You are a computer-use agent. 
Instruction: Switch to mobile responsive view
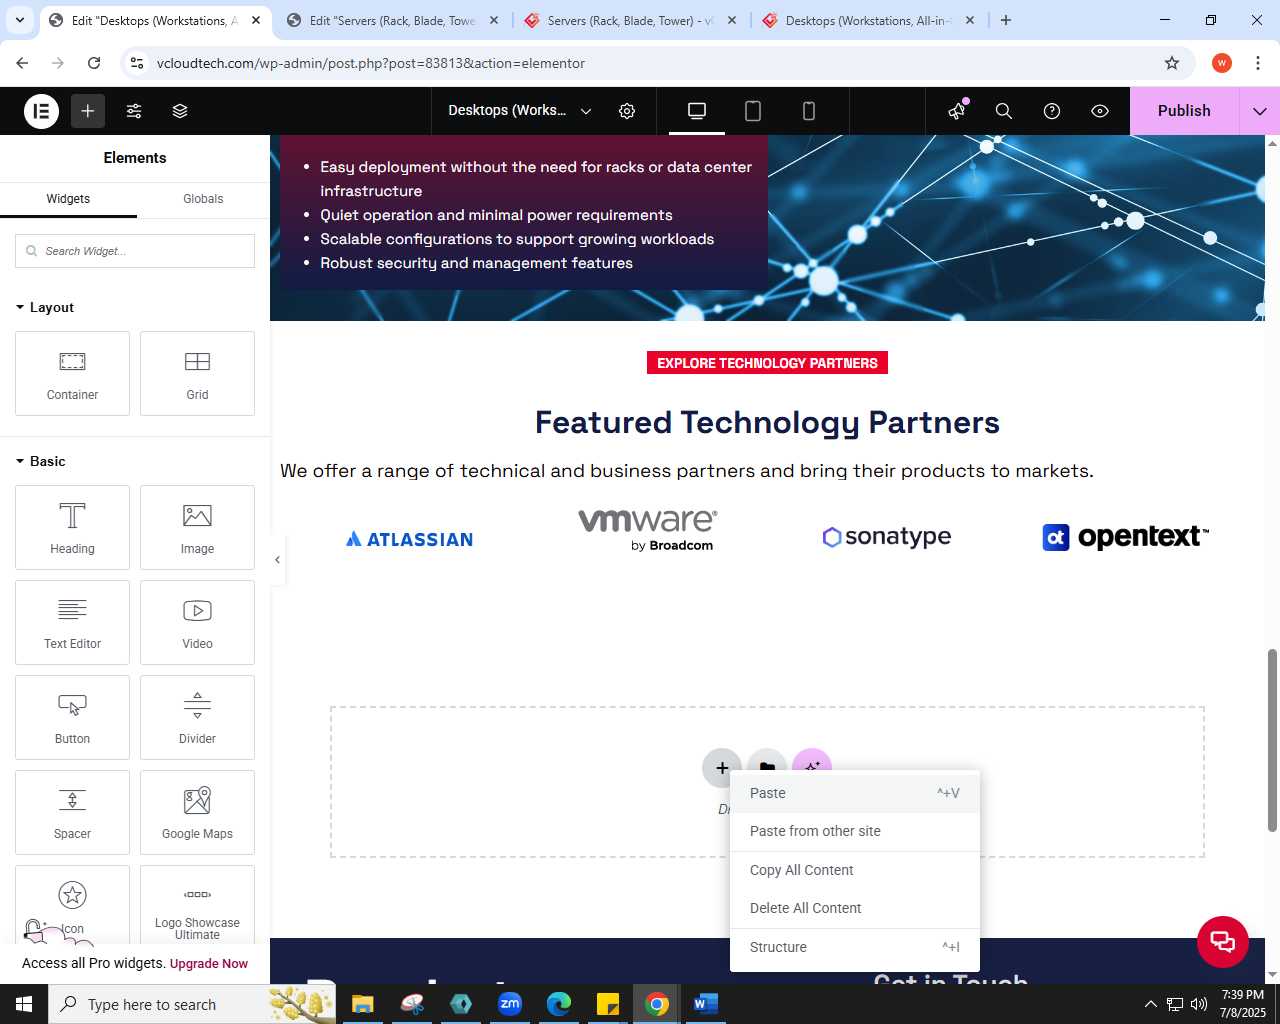click(809, 111)
